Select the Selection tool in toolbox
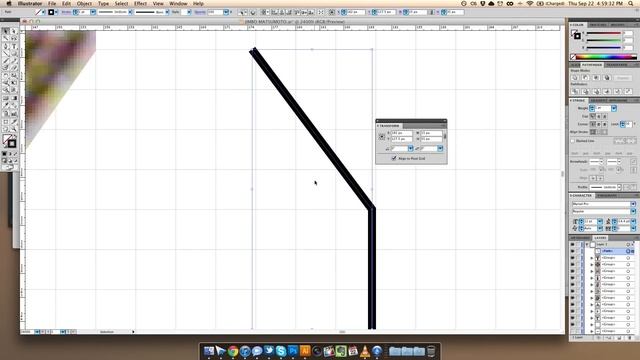Viewport: 640px width, 360px height. pos(6,31)
